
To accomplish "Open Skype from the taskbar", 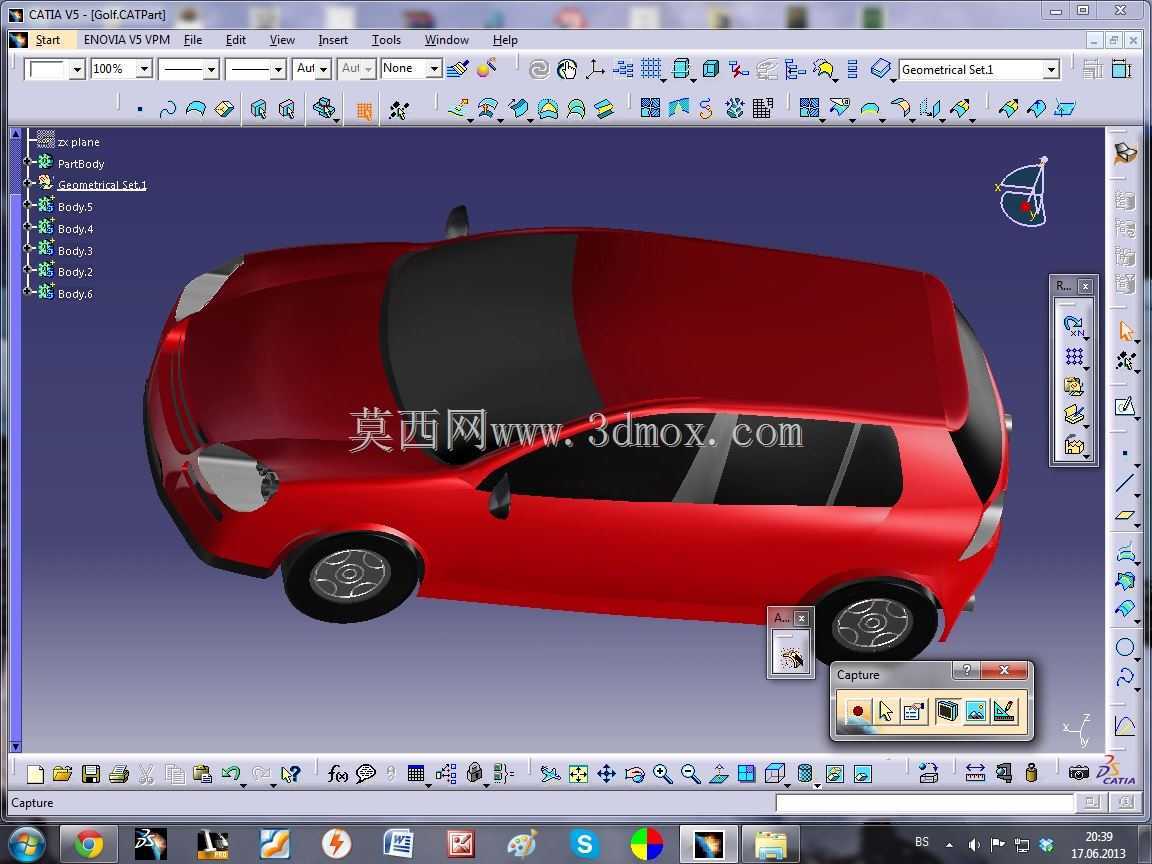I will 584,844.
